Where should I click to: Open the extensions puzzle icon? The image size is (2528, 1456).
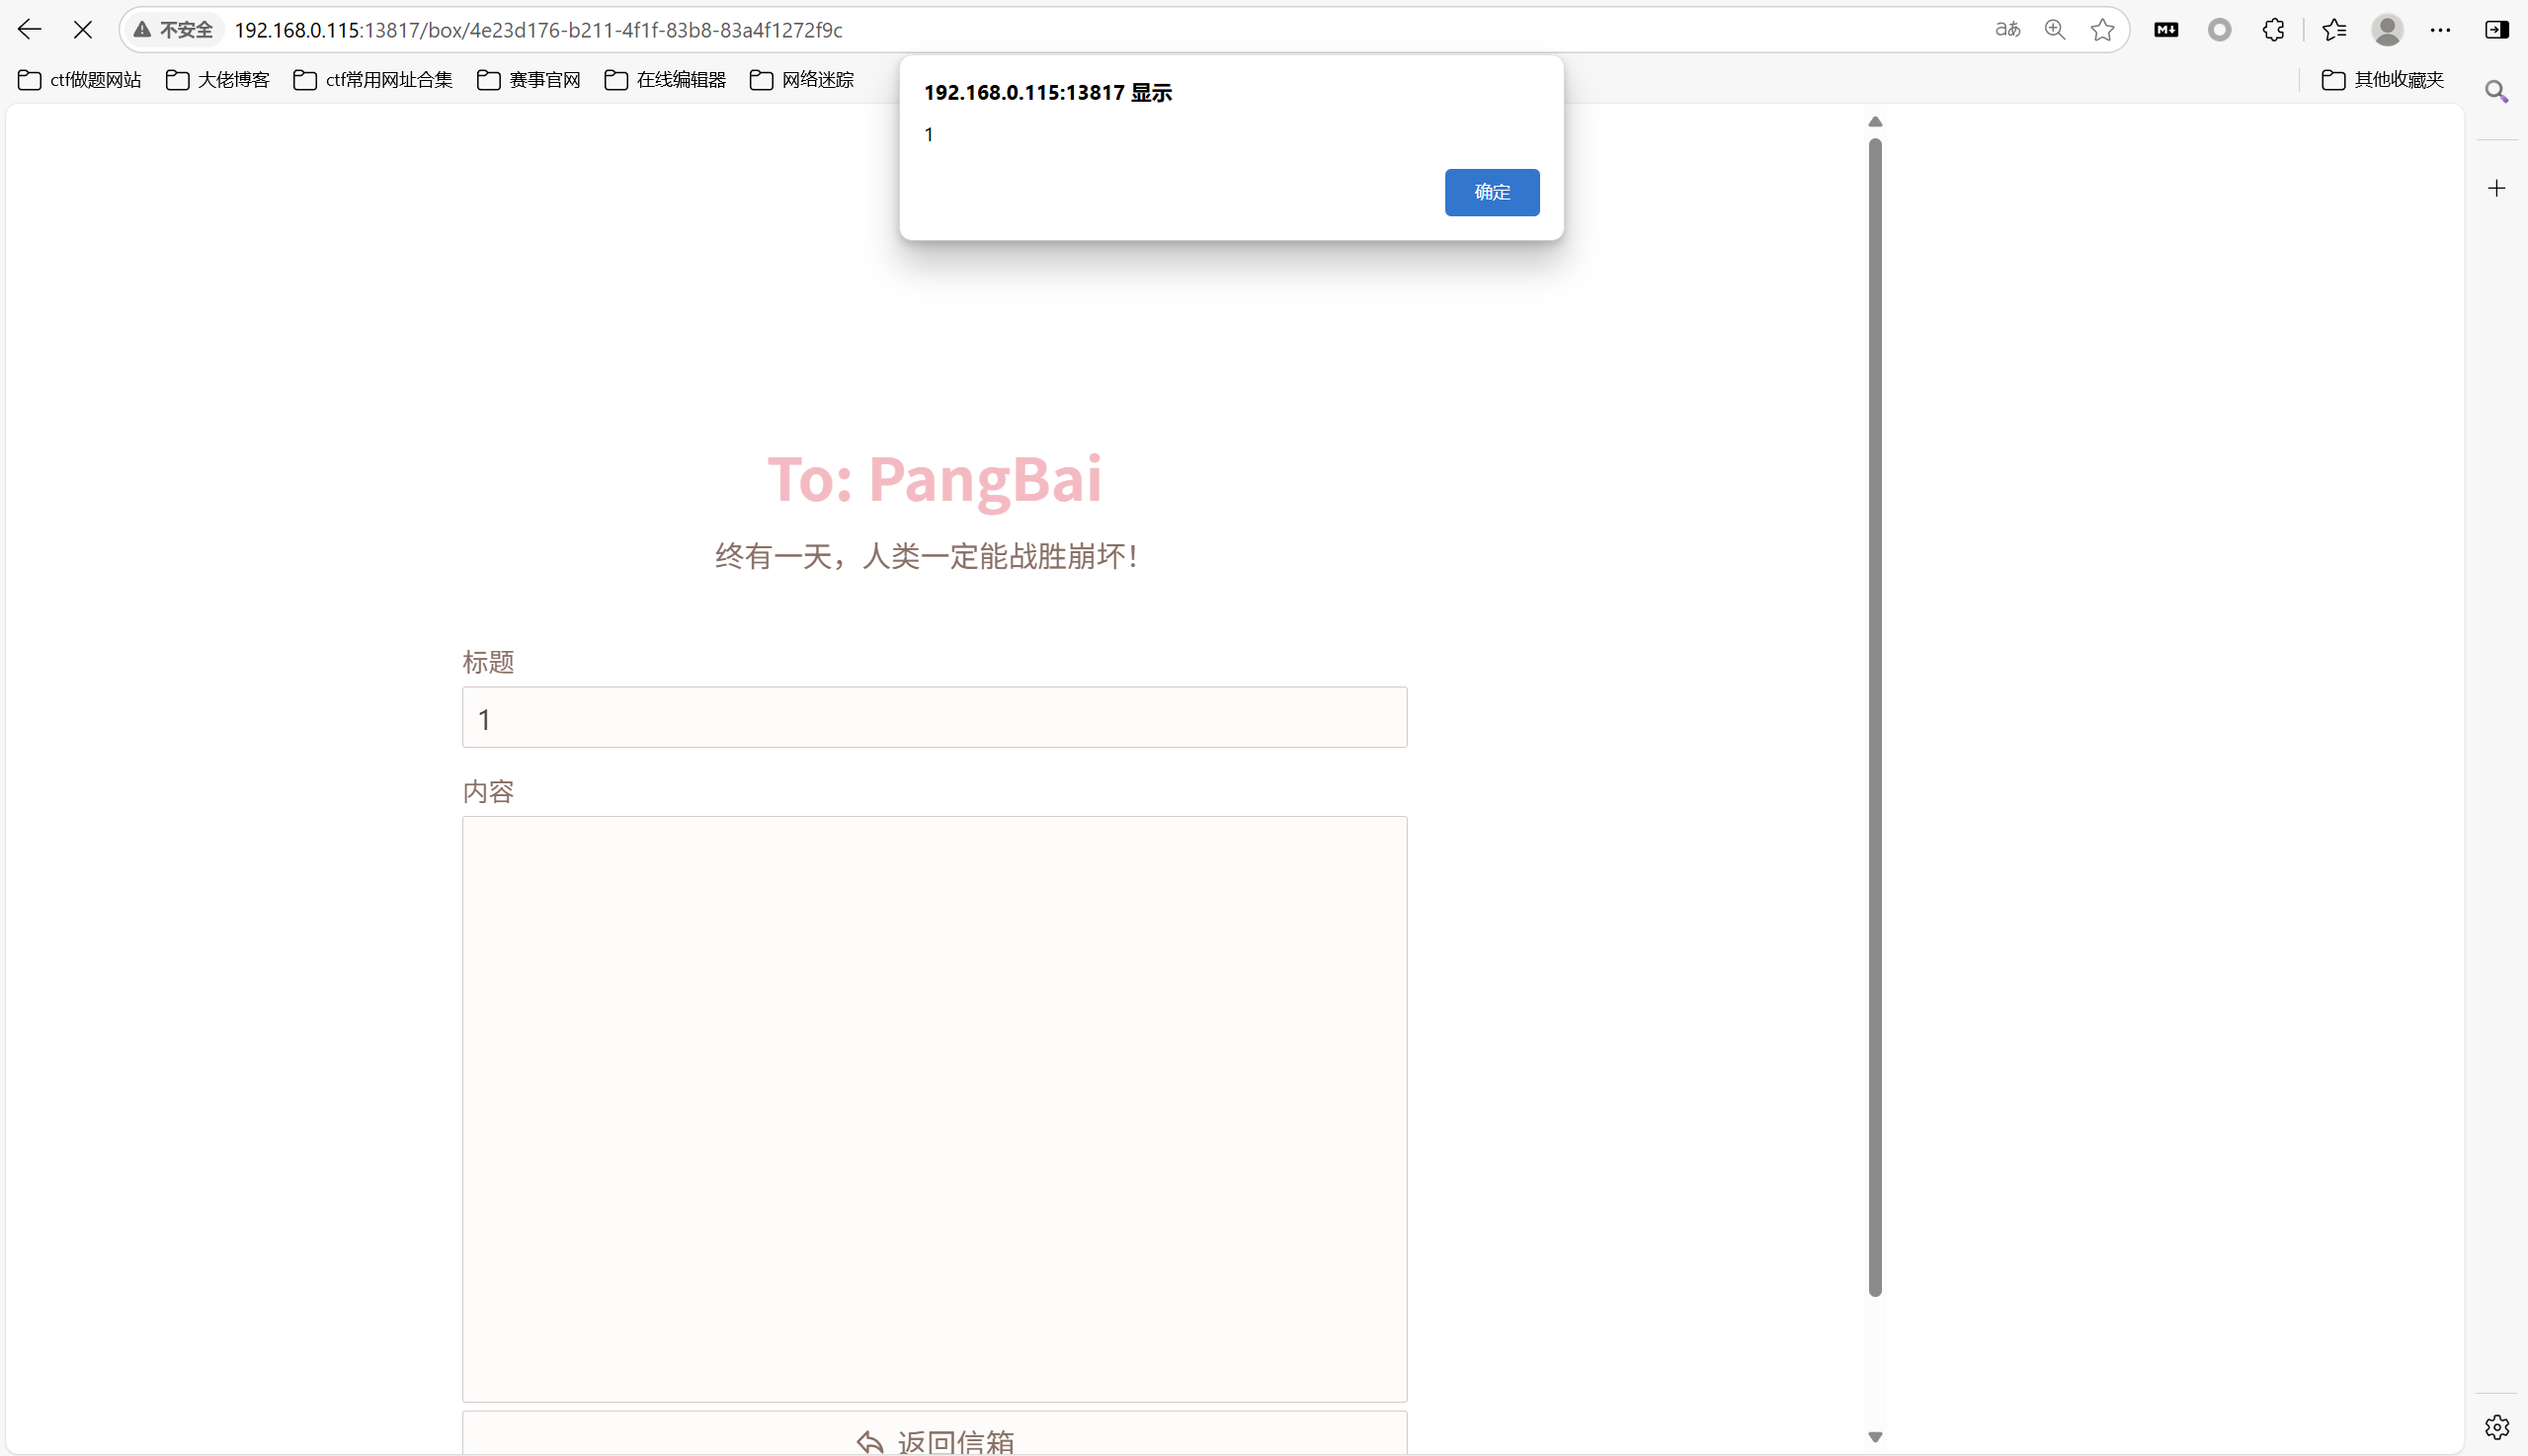click(2273, 30)
